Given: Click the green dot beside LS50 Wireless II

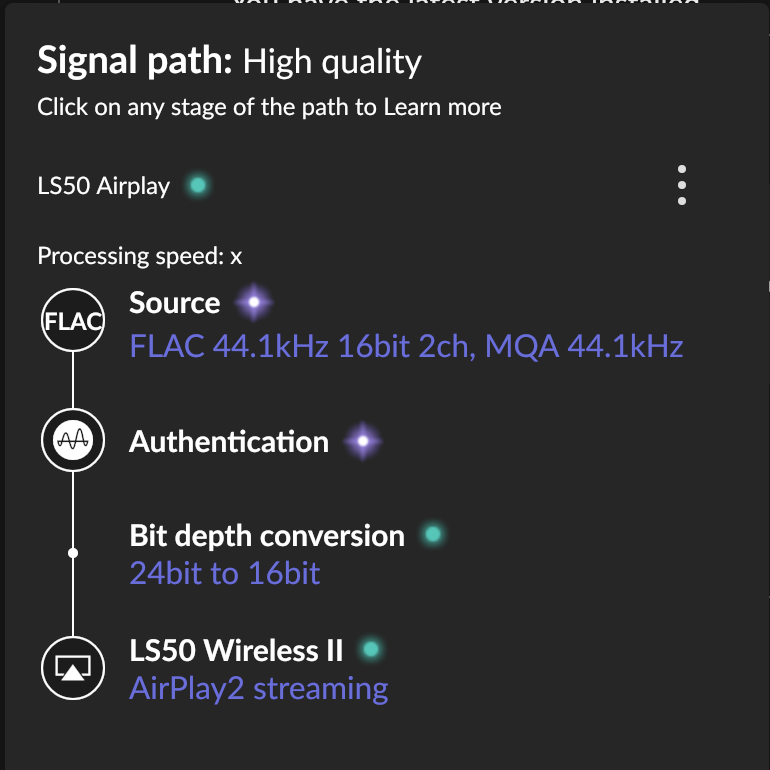Looking at the screenshot, I should [x=371, y=649].
